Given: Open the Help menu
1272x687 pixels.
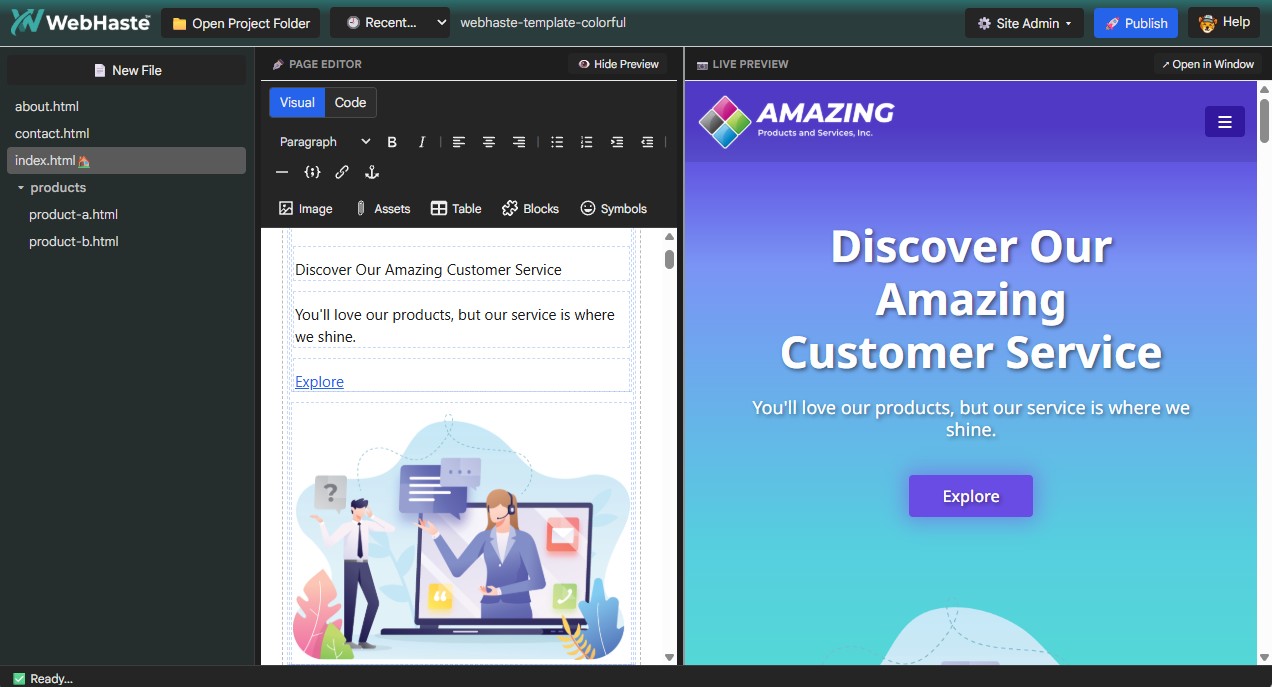Looking at the screenshot, I should 1224,22.
